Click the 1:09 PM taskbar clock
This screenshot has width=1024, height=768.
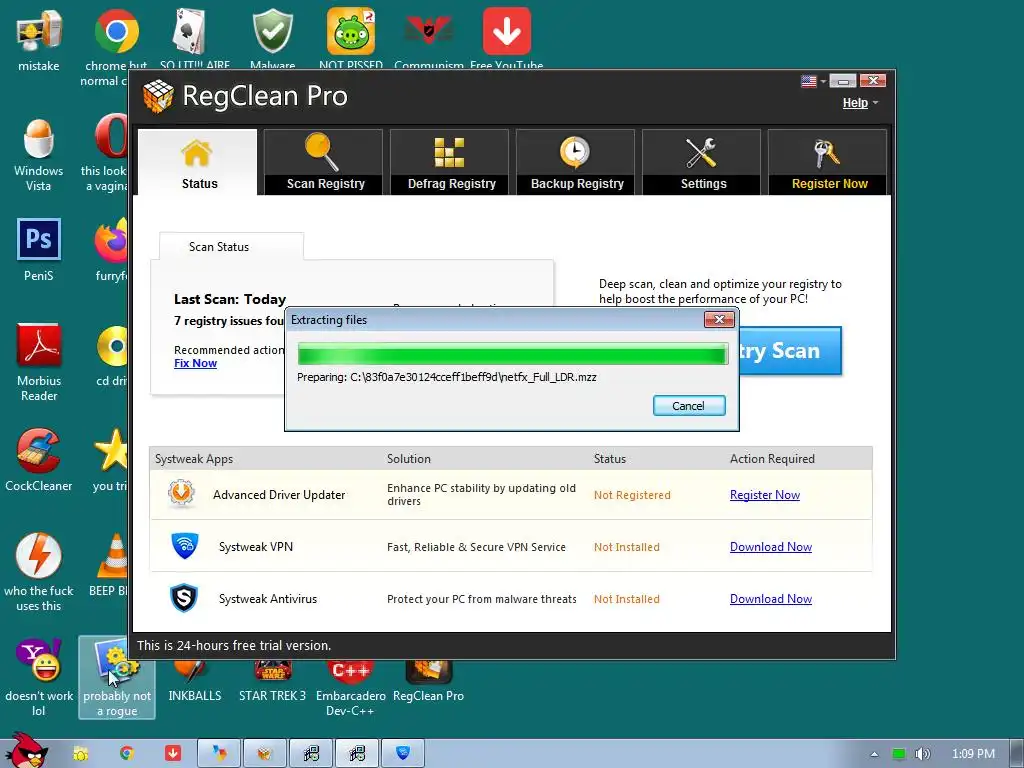click(973, 754)
